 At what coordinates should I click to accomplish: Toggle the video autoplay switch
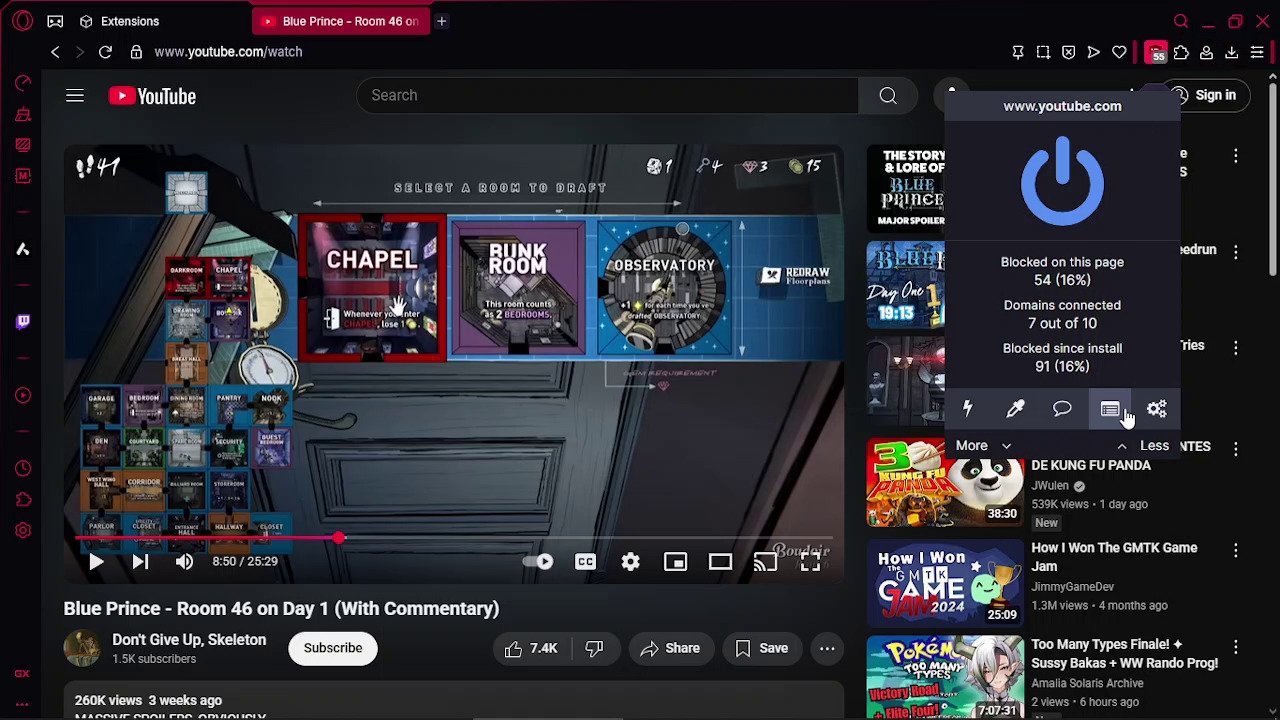[538, 562]
